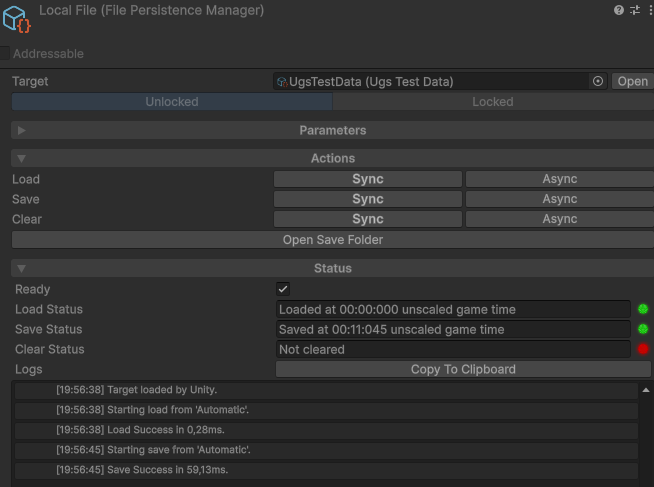Open the component kebab menu icon

pyautogui.click(x=651, y=10)
